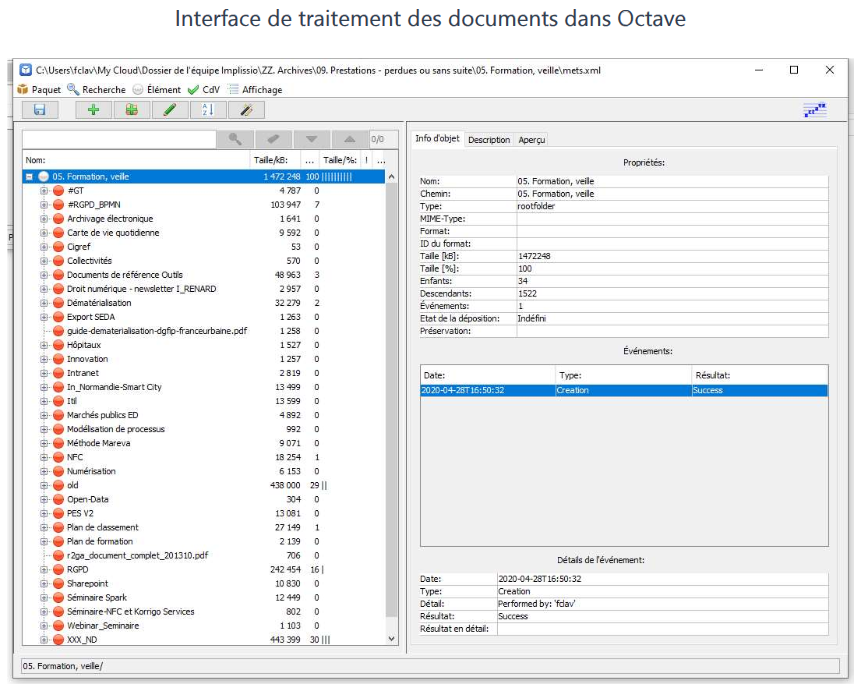
Task: Click the magnifier search button
Action: (235, 139)
